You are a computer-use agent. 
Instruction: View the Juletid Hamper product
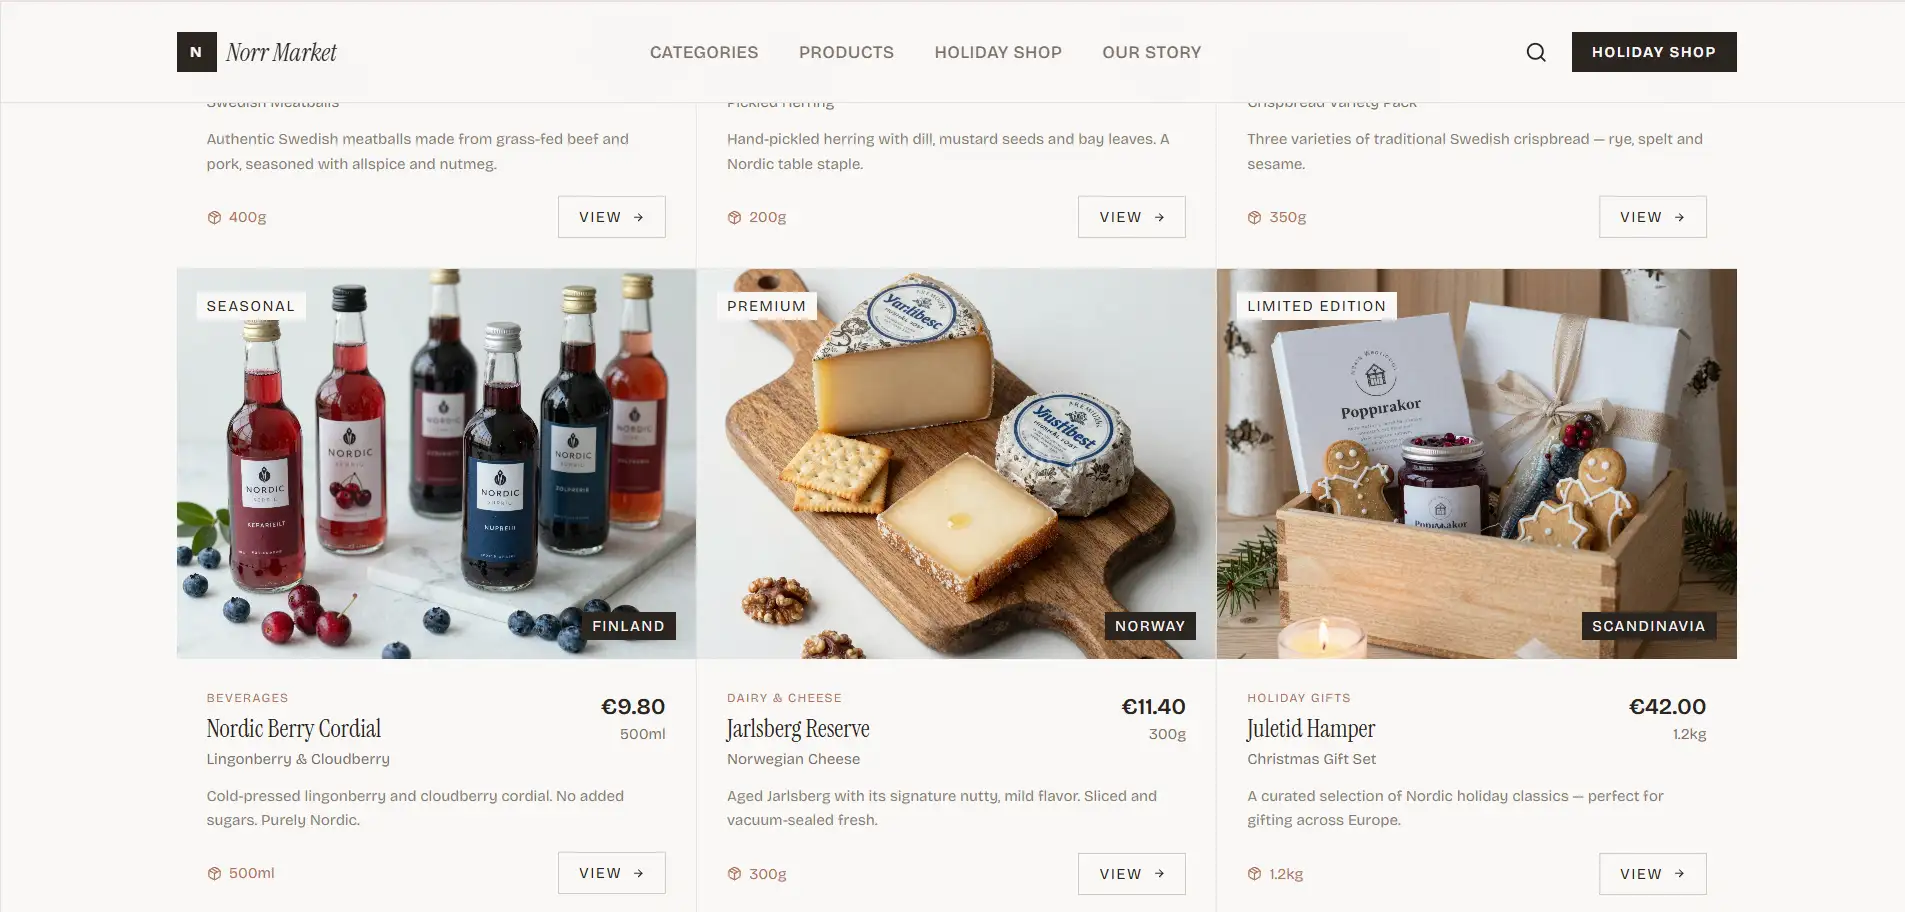[1652, 874]
